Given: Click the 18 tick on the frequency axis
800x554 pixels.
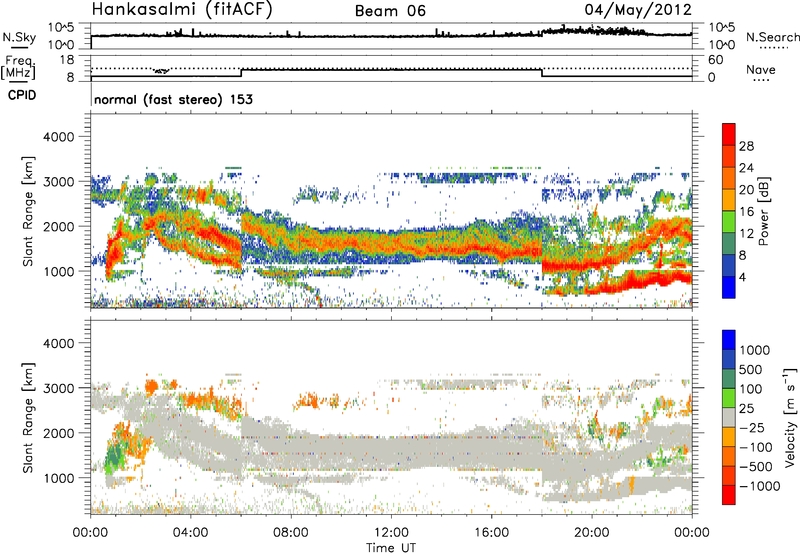Looking at the screenshot, I should pos(67,60).
